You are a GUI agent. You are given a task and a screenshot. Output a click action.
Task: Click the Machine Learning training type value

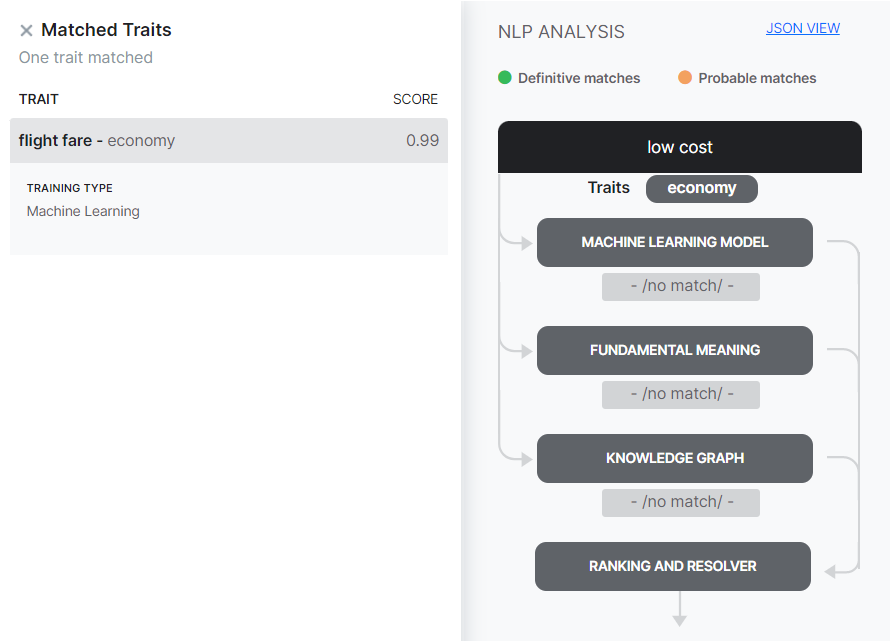click(83, 211)
